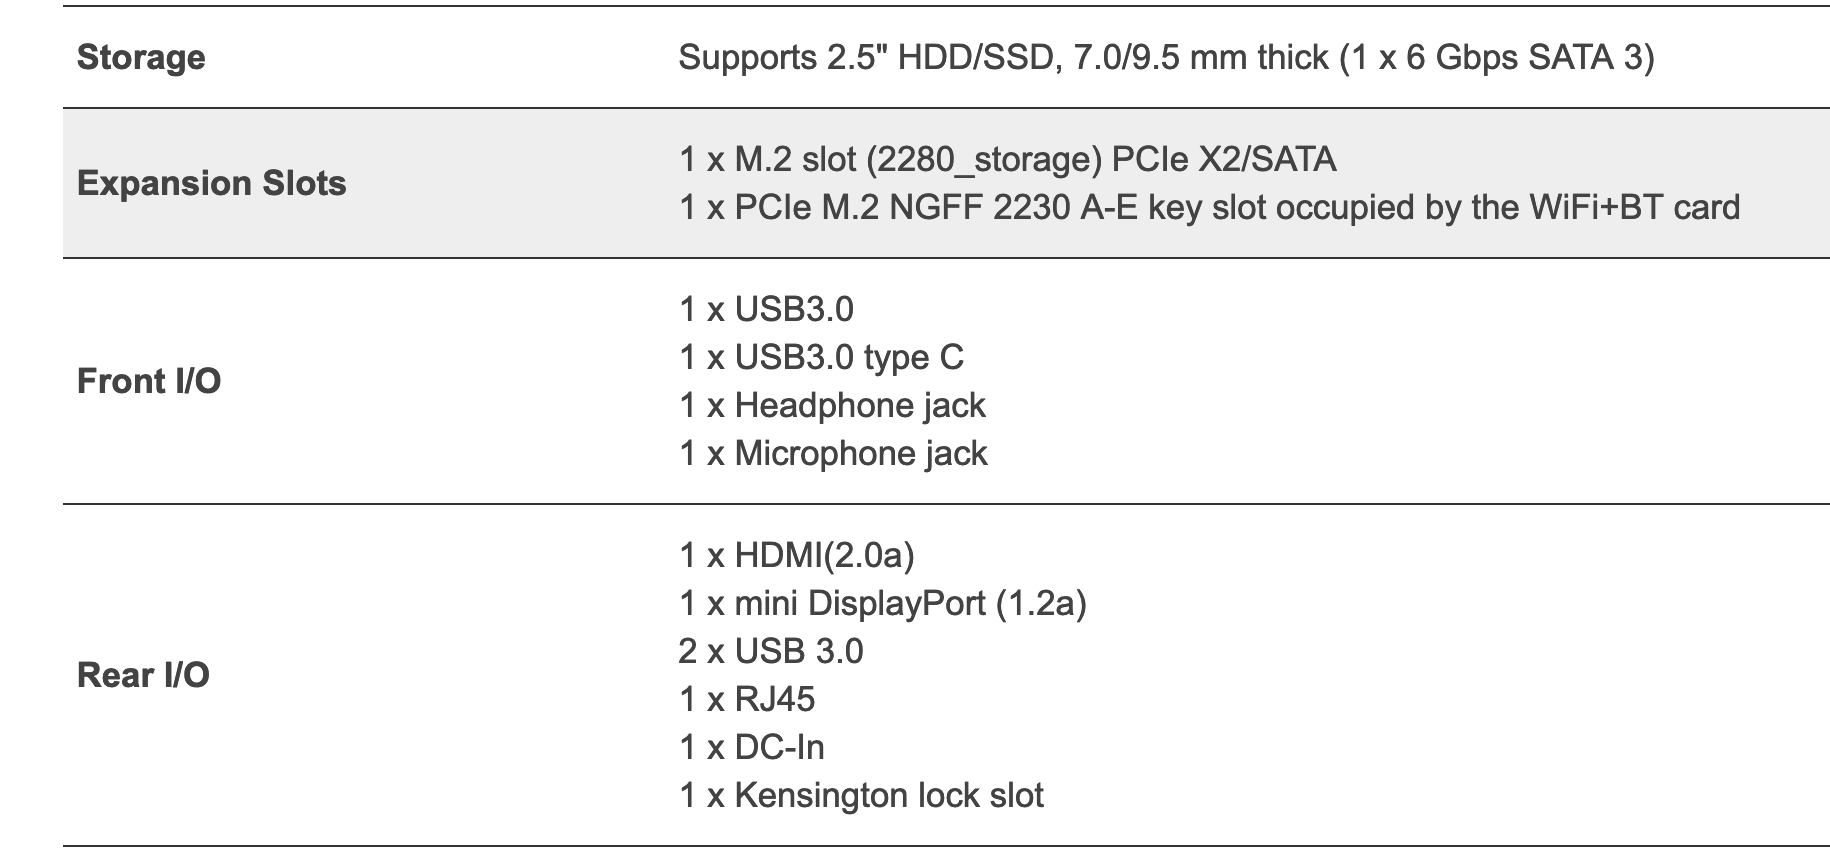
Task: Click the Microphone jack entry
Action: tap(833, 453)
